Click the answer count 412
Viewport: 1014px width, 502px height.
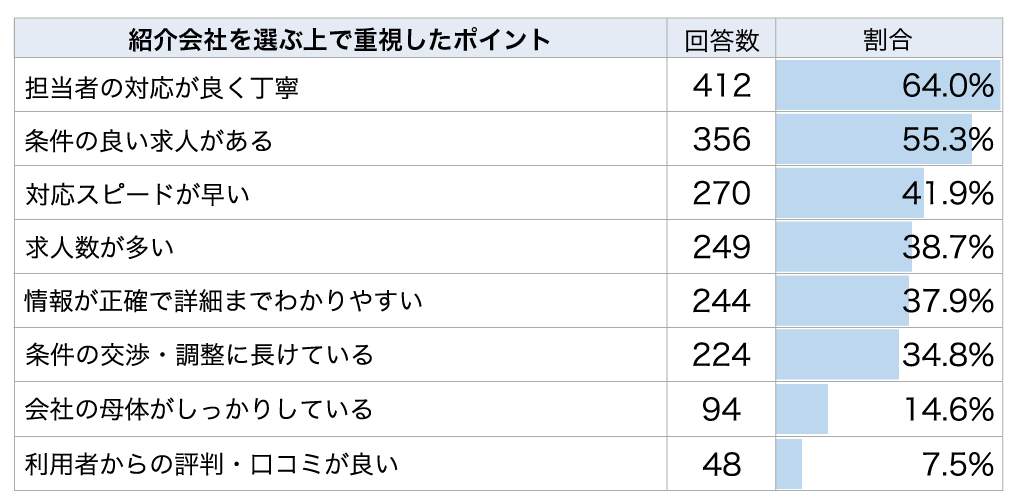click(721, 85)
